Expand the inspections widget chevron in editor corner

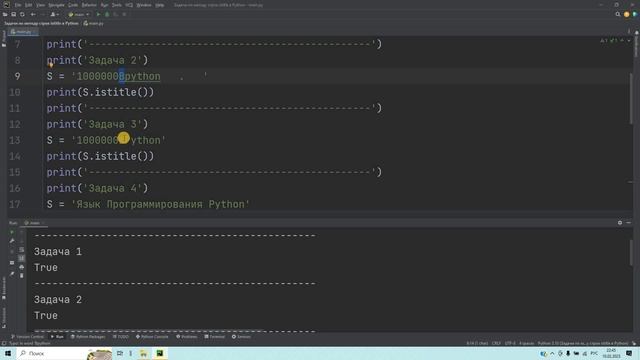pos(629,40)
